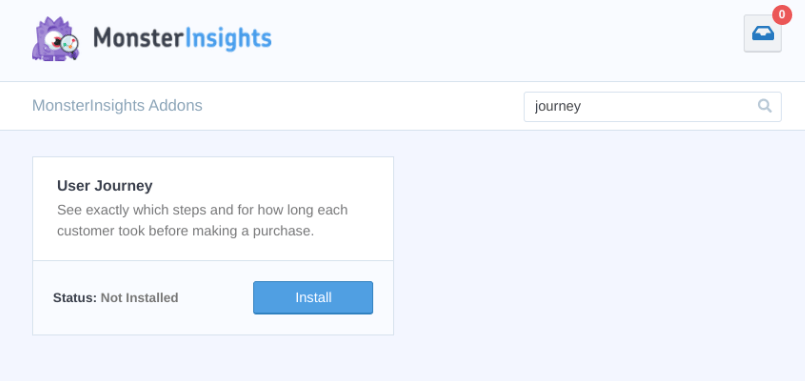Click the white upper section of the addon card

click(x=213, y=208)
